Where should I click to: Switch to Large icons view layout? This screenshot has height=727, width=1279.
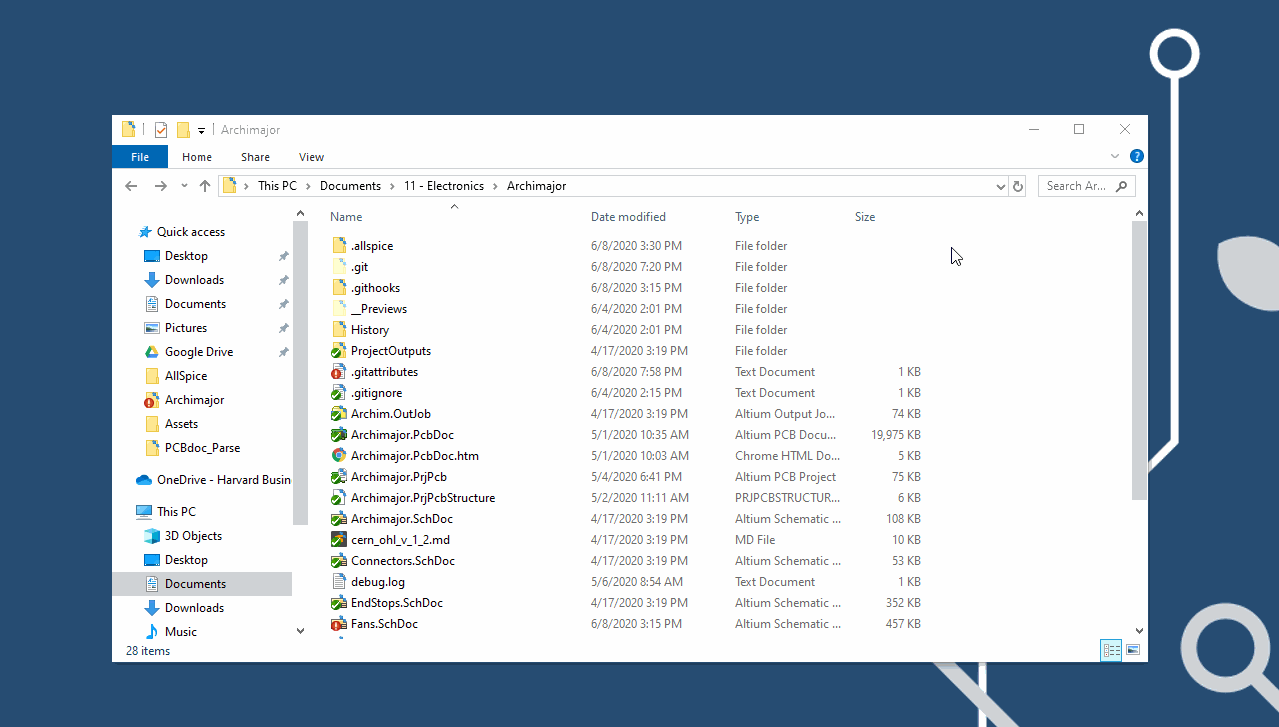[1133, 650]
